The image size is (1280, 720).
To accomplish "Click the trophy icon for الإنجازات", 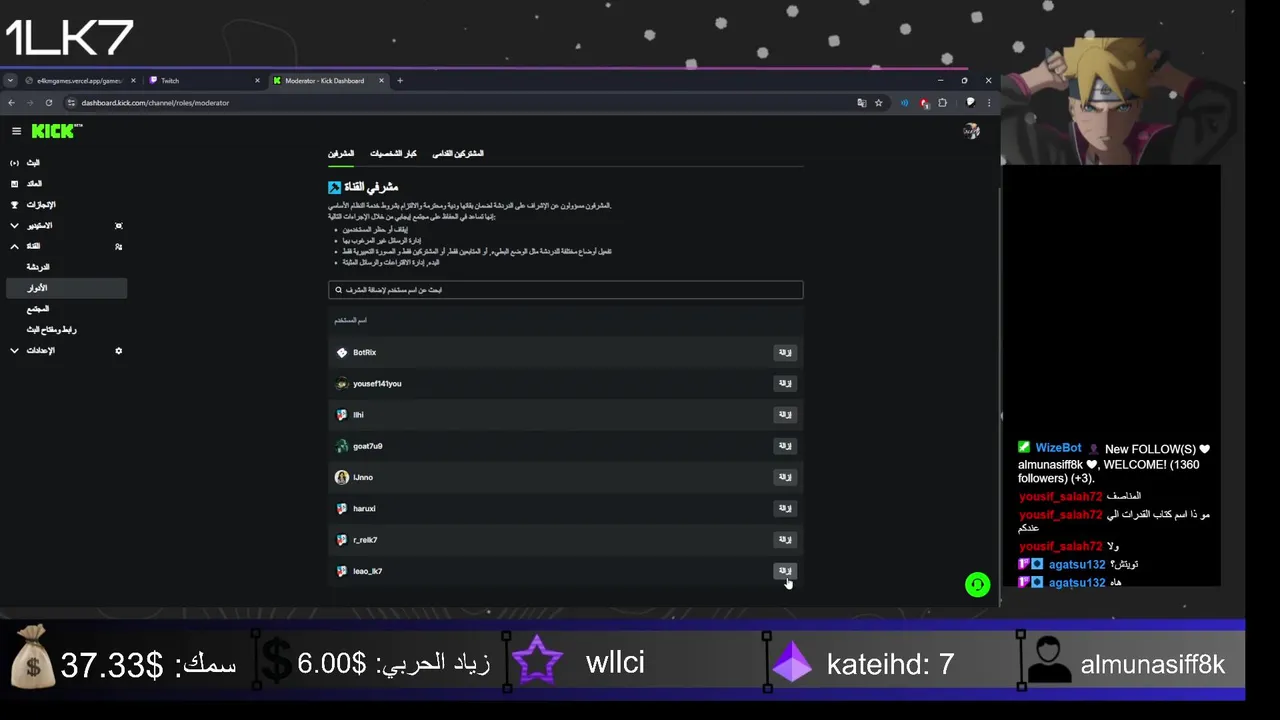I will (14, 204).
